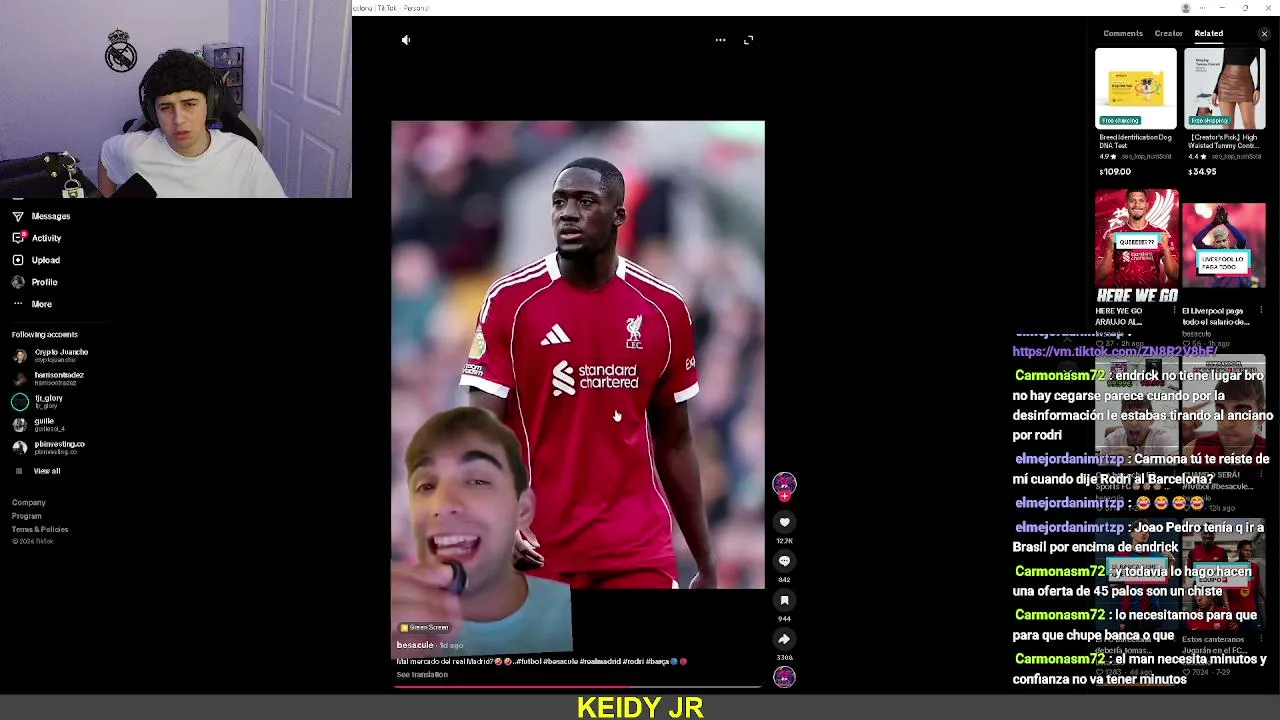Viewport: 1280px width, 720px height.
Task: Share the video with the arrow icon
Action: [784, 639]
